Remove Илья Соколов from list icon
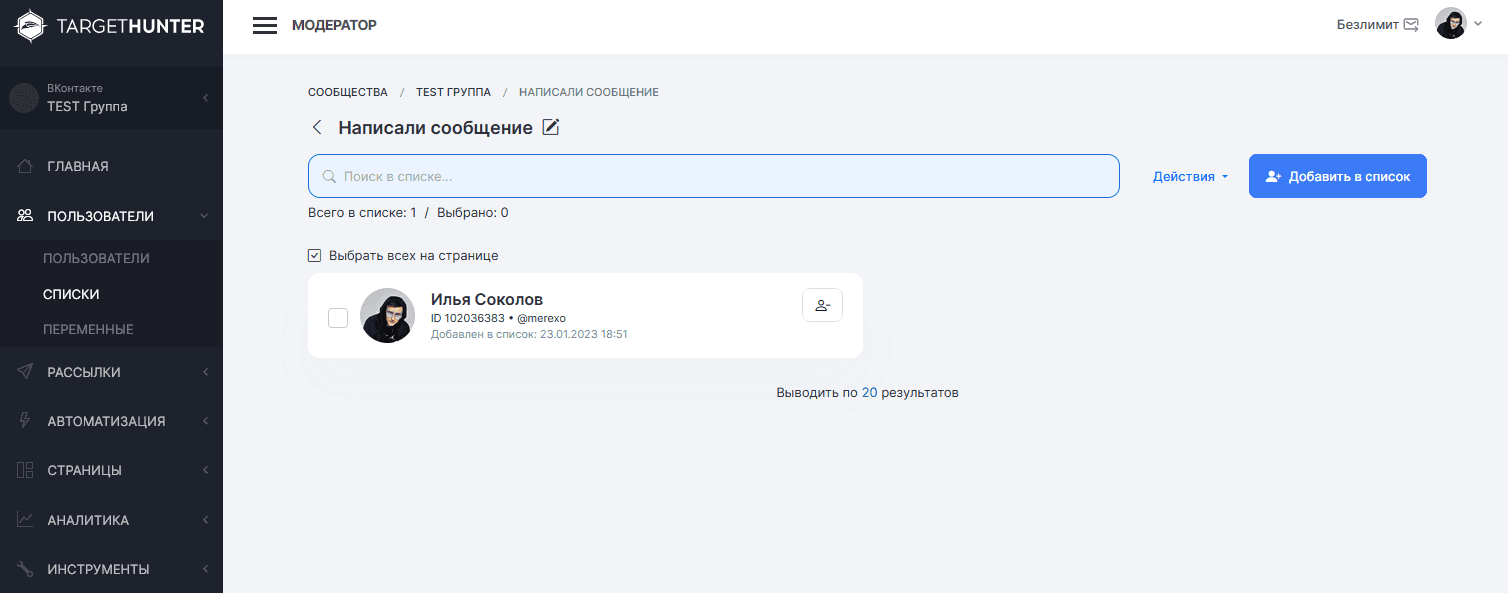 (822, 306)
